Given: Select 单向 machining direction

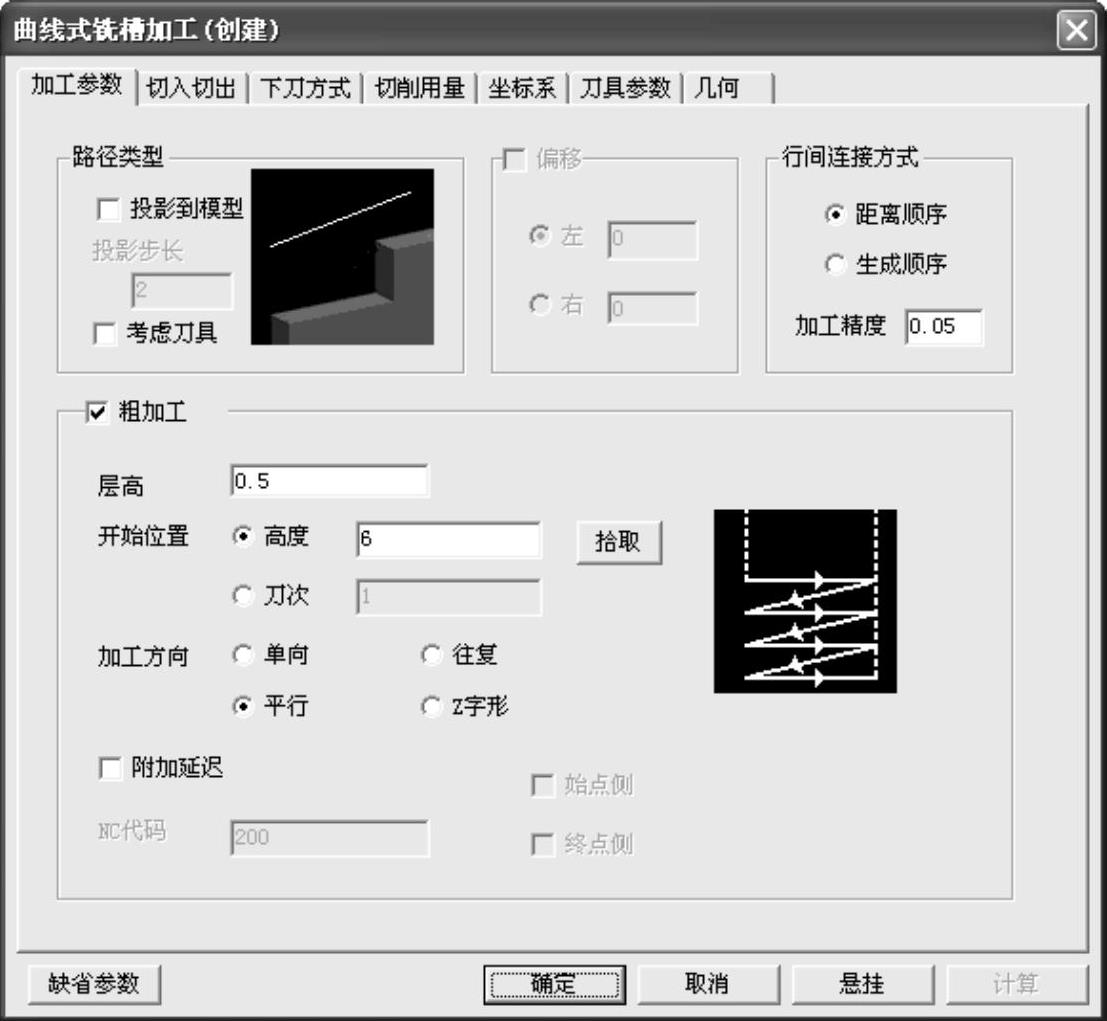Looking at the screenshot, I should pos(242,656).
